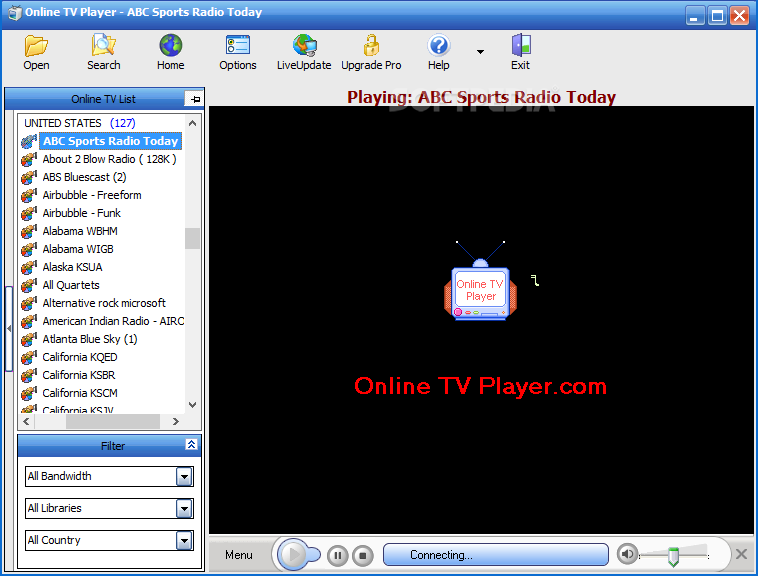Choose ABS Bluescast (2) station

coord(84,177)
